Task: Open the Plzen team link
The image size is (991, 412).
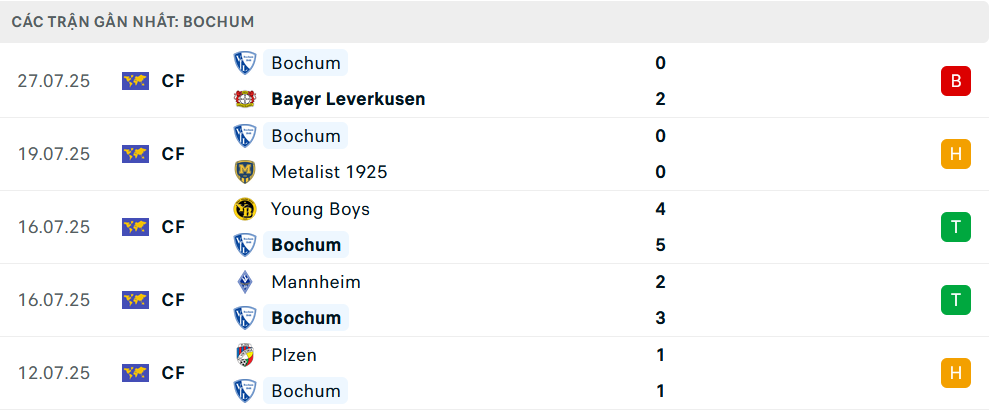Action: (294, 355)
